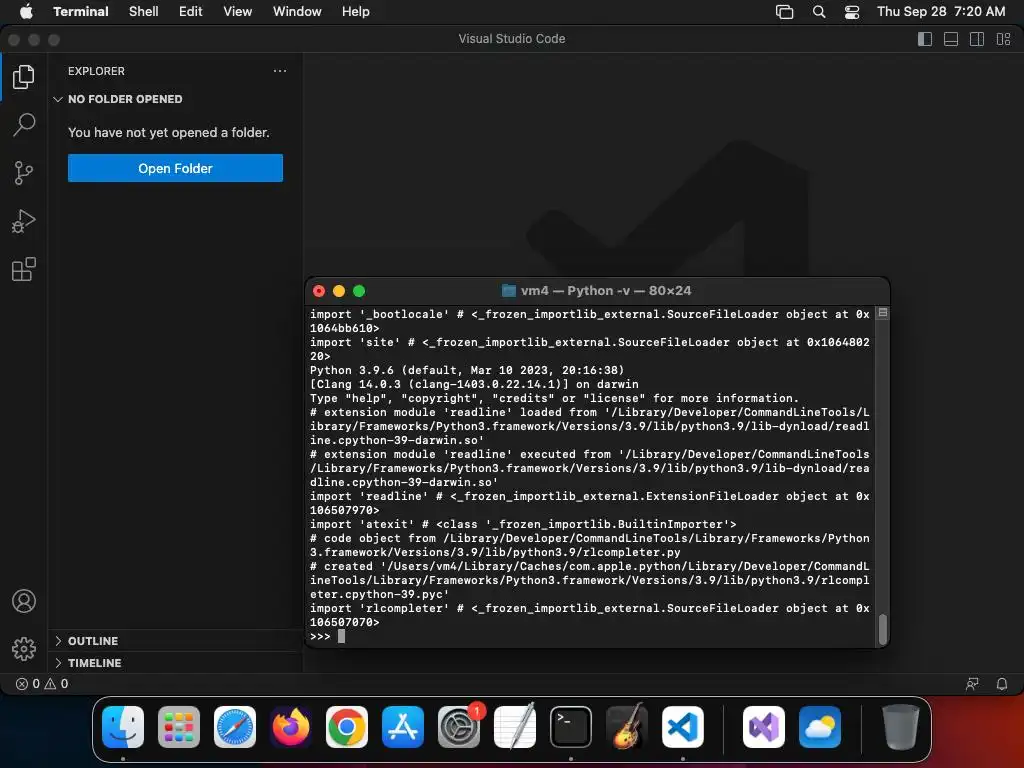Open the Customize Layout icon
The height and width of the screenshot is (768, 1024).
(1003, 39)
